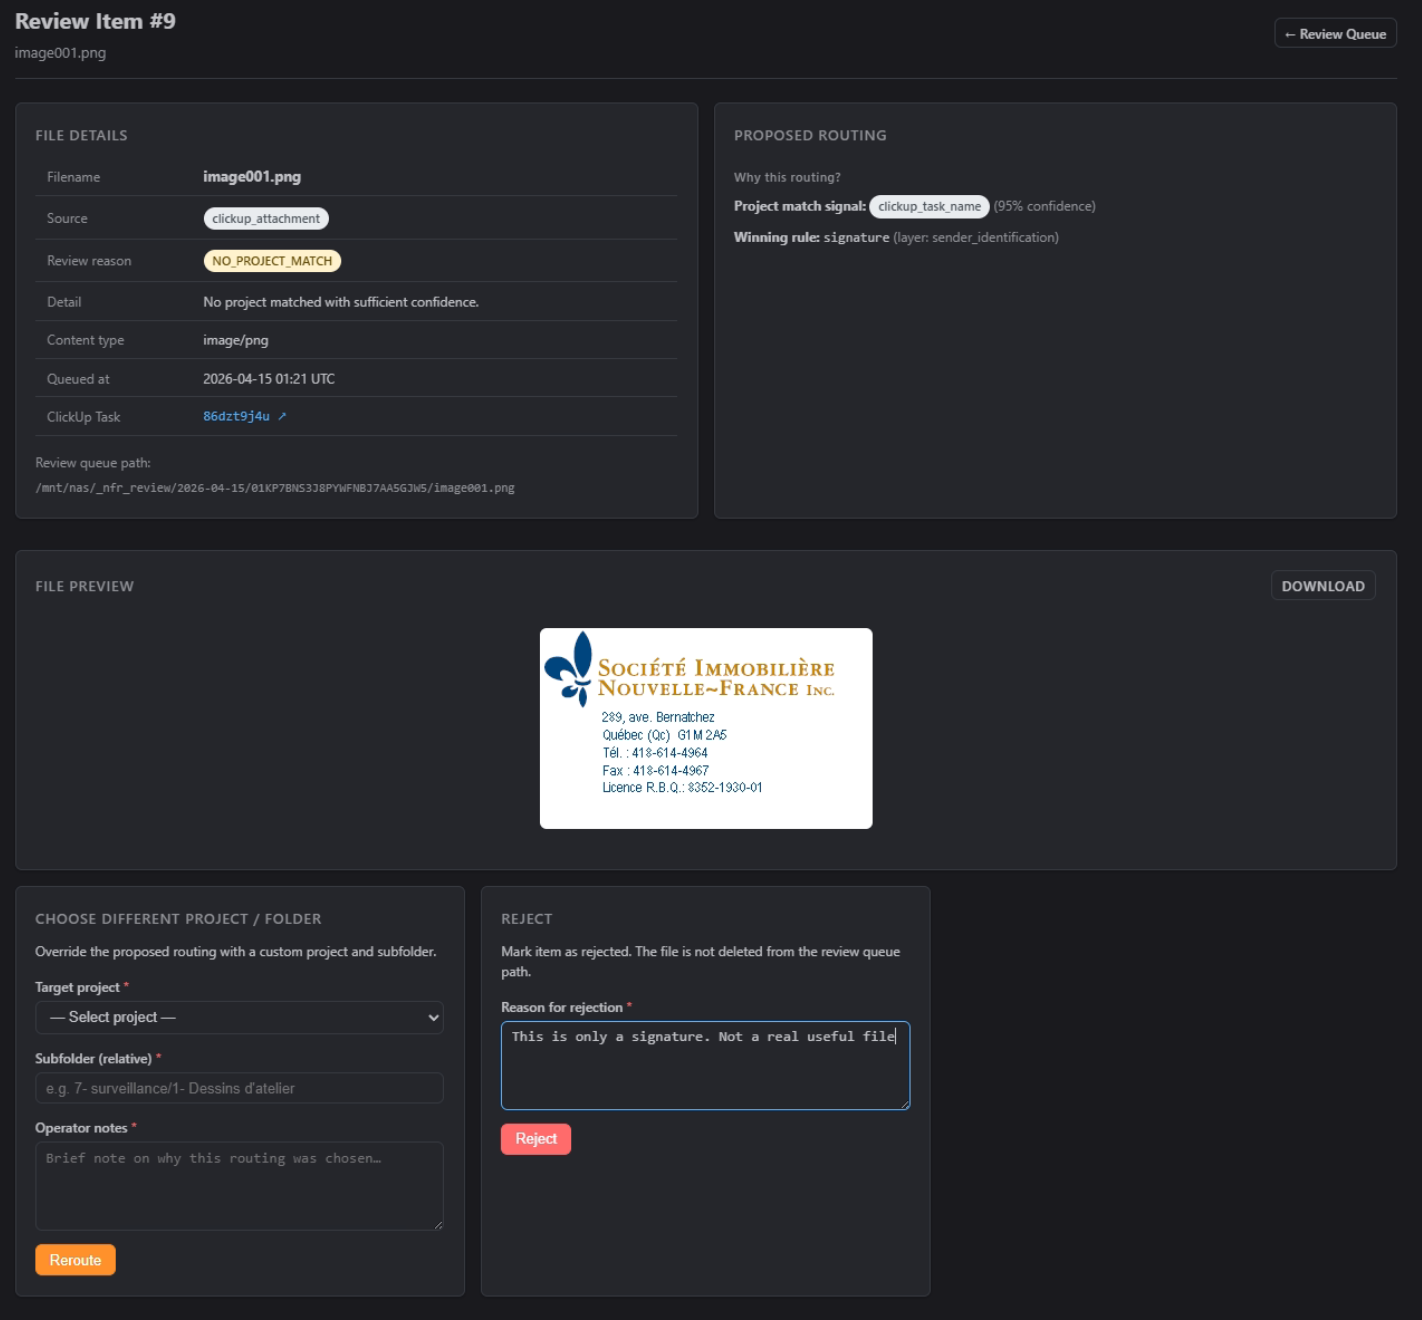Go back to the Review Queue
Screen dimensions: 1422x1320
pyautogui.click(x=1335, y=34)
